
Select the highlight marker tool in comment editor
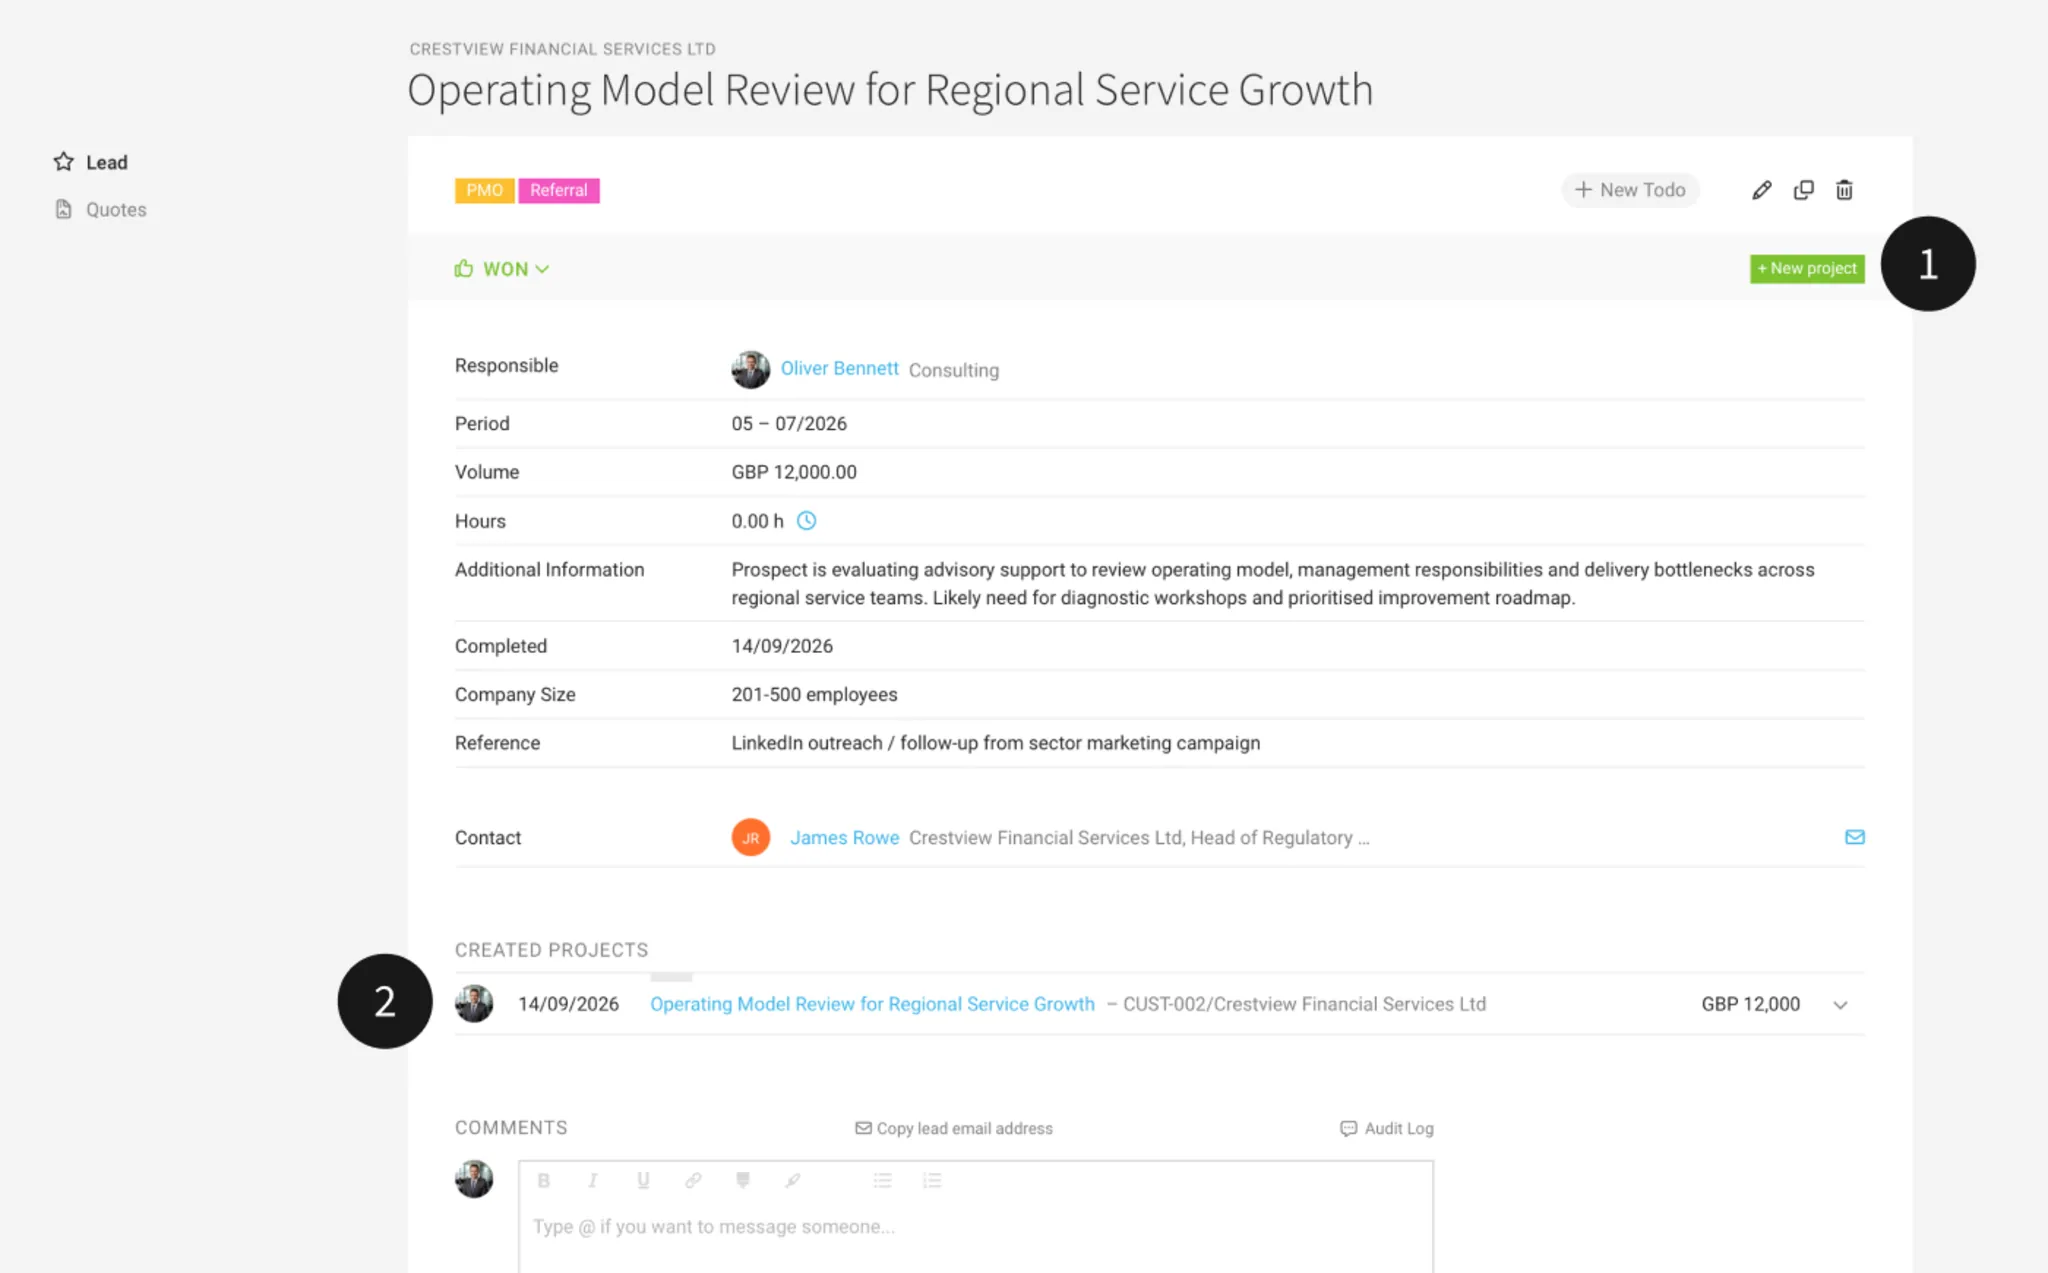743,1181
